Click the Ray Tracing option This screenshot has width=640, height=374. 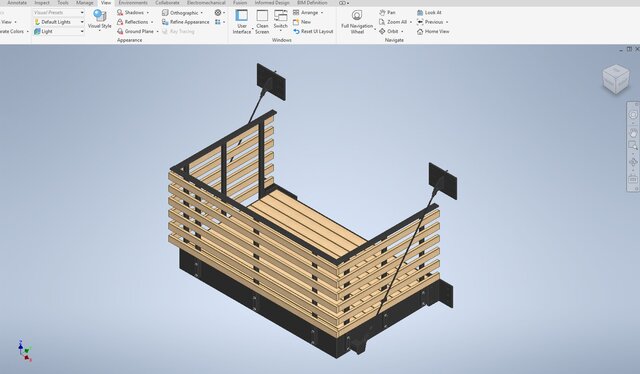pyautogui.click(x=178, y=31)
